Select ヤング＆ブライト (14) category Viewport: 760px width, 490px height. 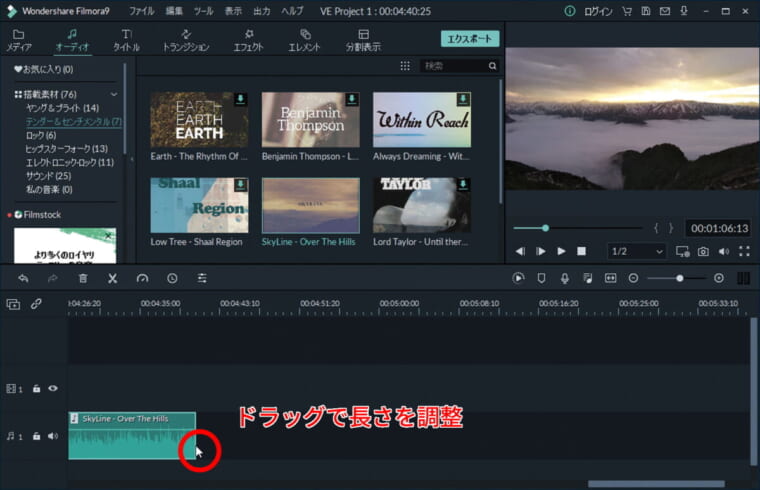coord(63,108)
